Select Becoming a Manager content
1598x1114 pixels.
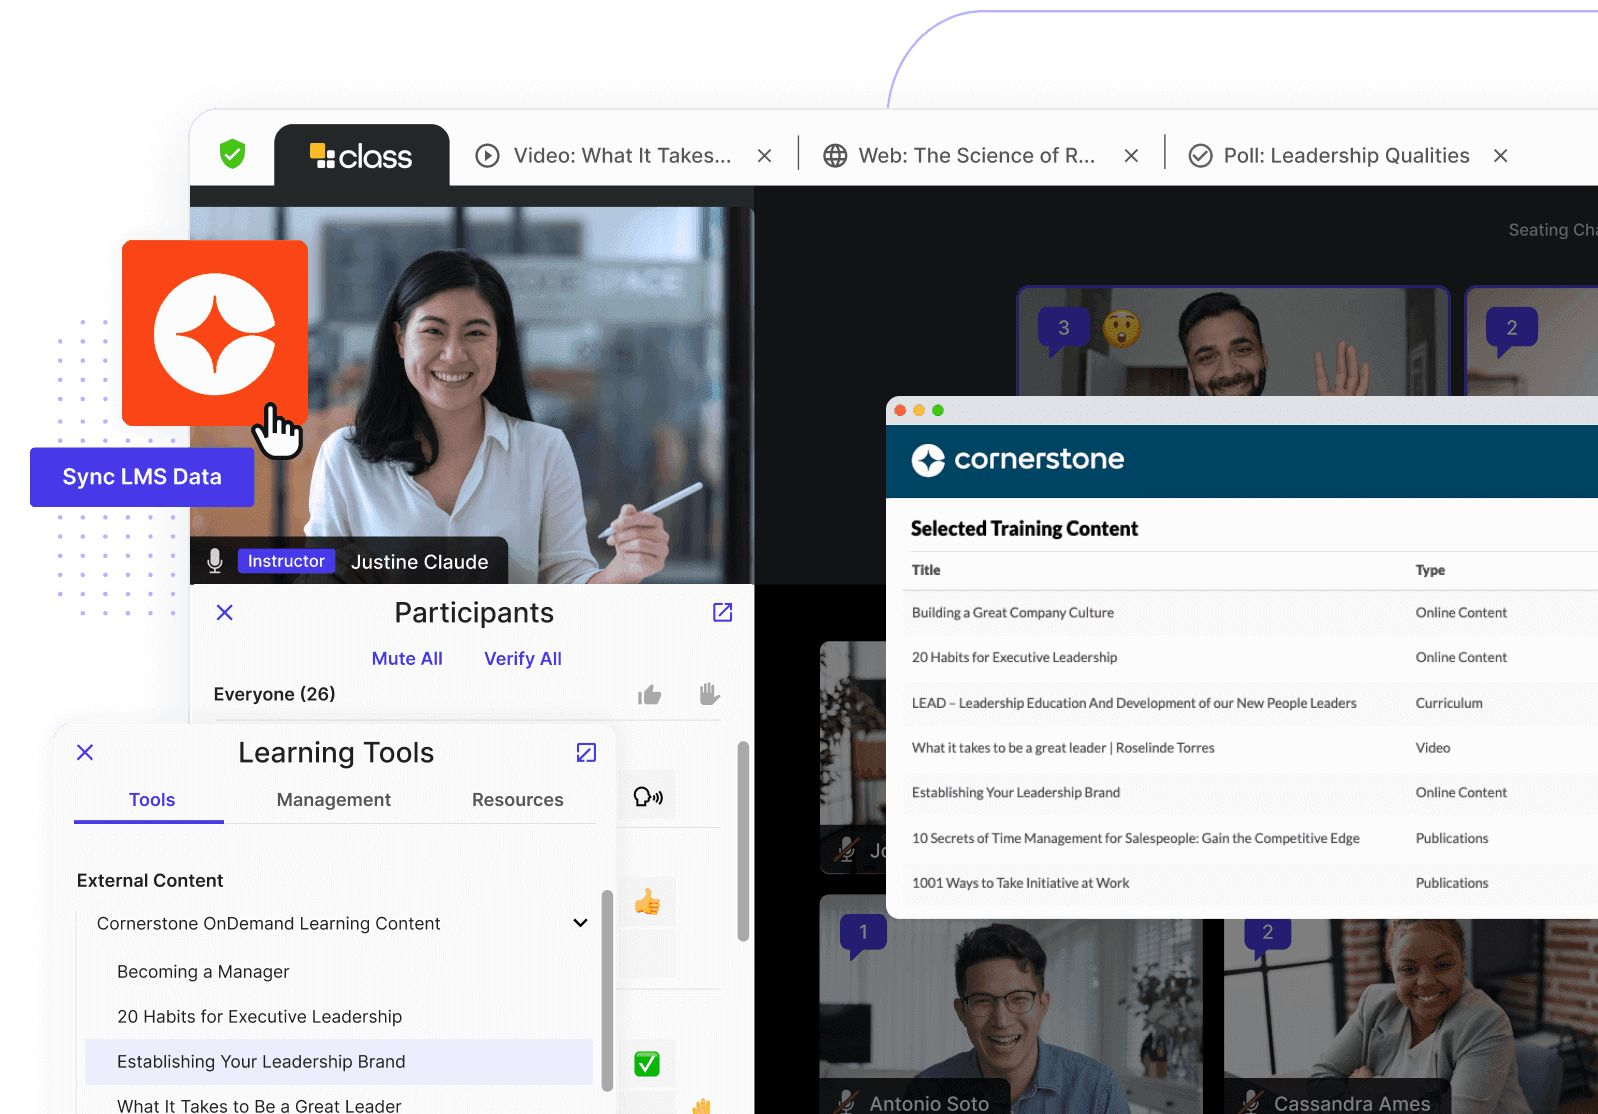point(203,972)
